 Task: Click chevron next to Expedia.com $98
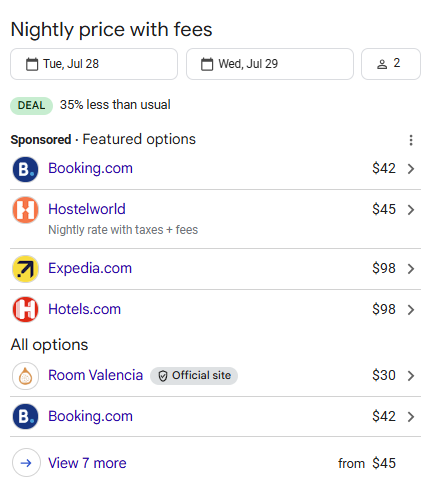pyautogui.click(x=411, y=269)
